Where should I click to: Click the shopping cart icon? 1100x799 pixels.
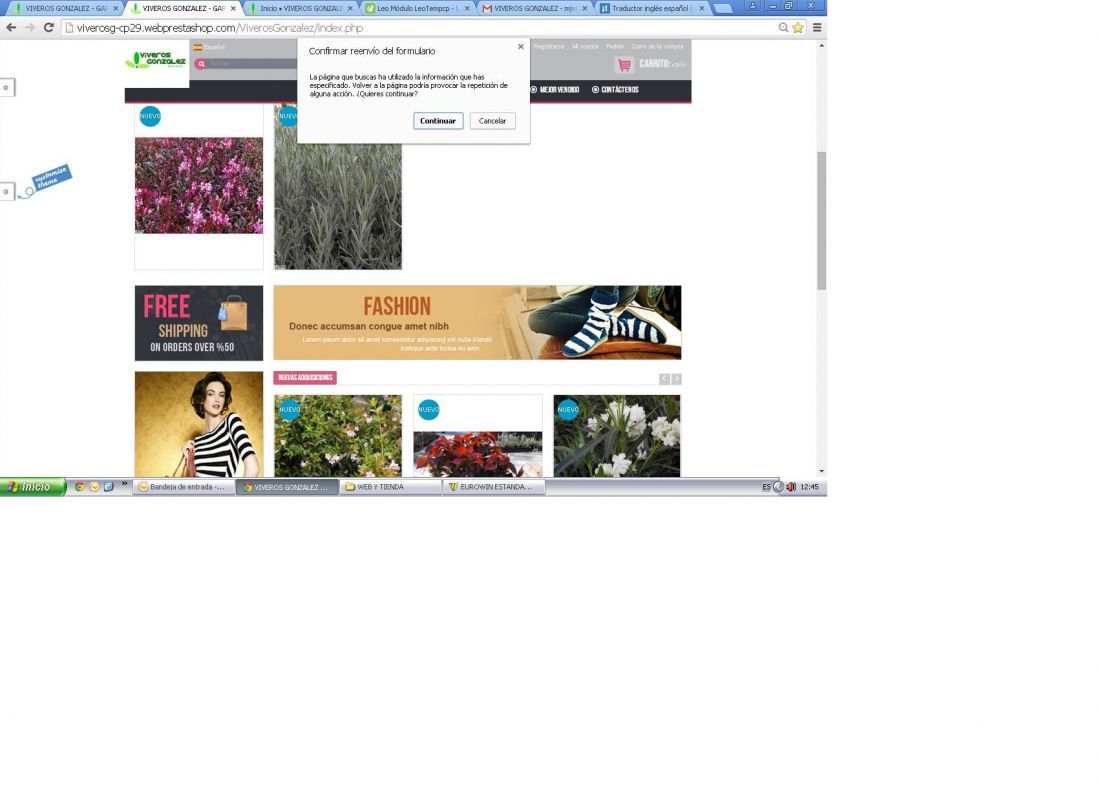[624, 65]
